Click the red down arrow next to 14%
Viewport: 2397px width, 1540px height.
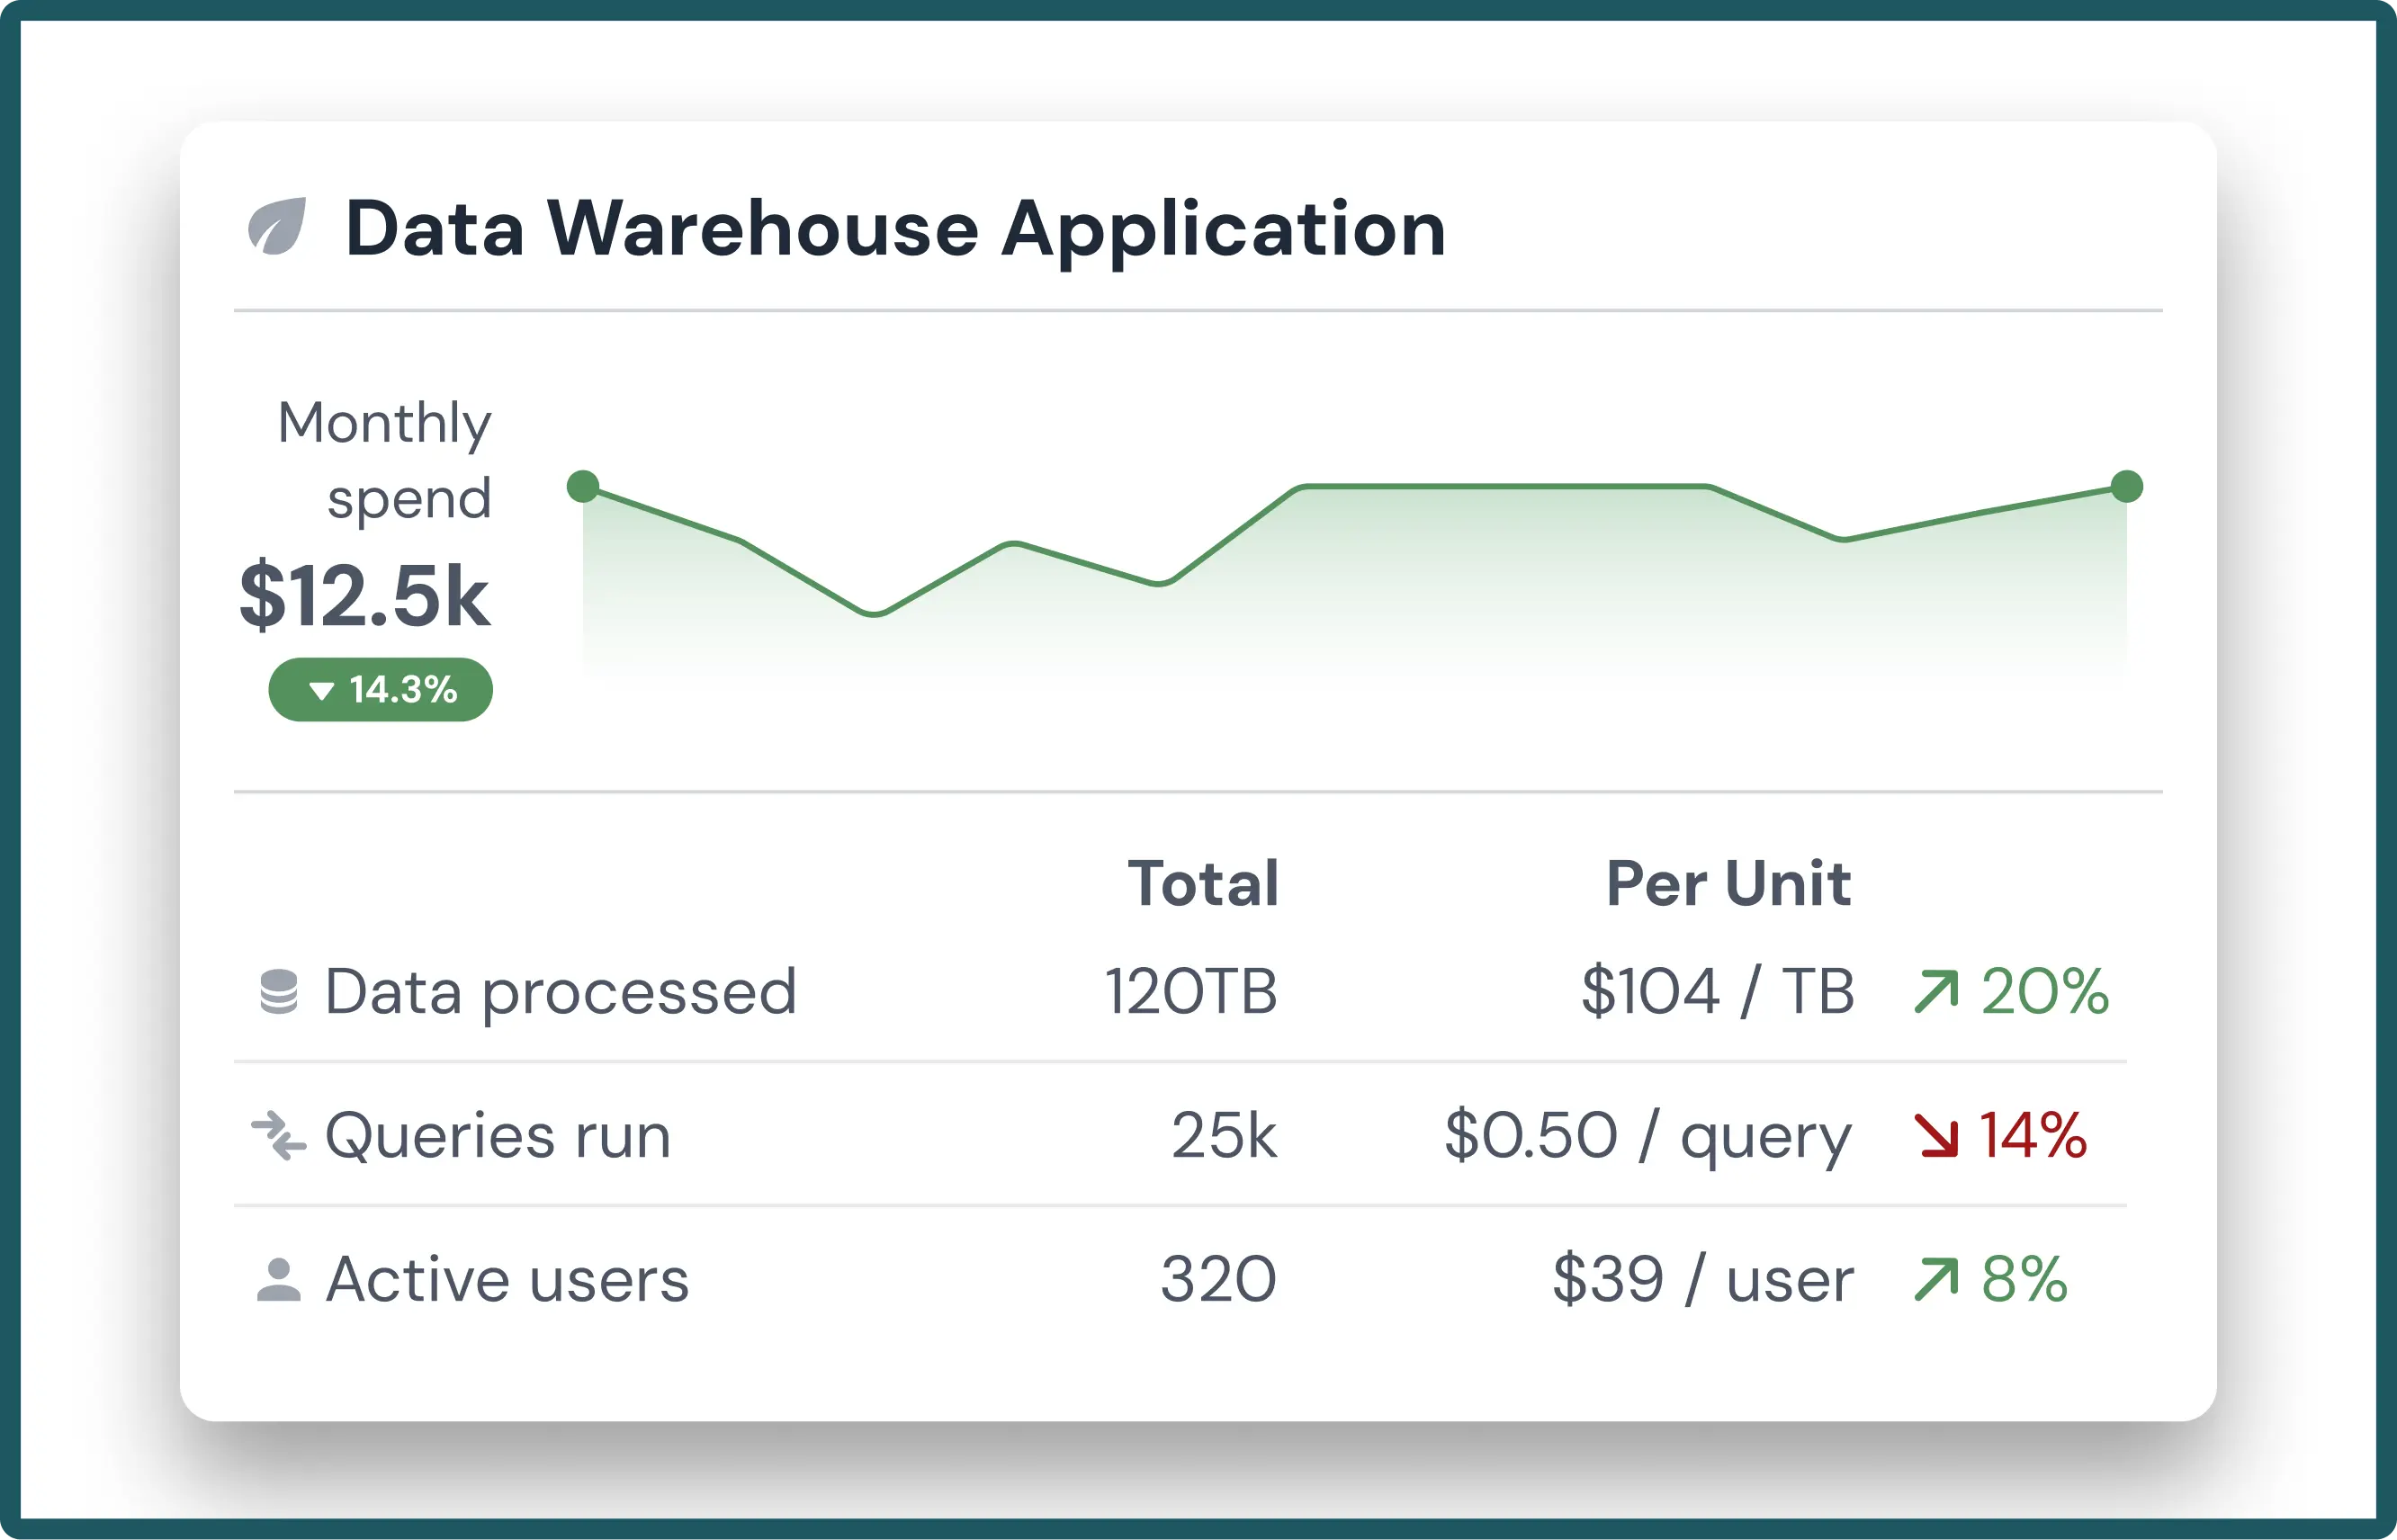1936,1136
